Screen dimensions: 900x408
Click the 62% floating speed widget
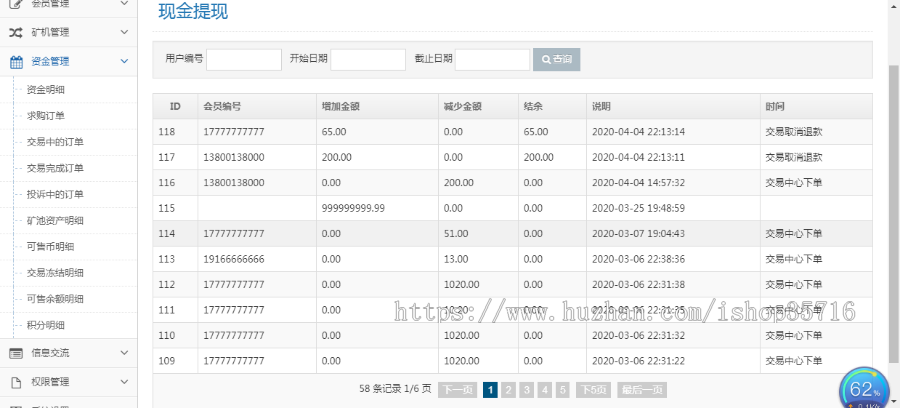coord(863,389)
